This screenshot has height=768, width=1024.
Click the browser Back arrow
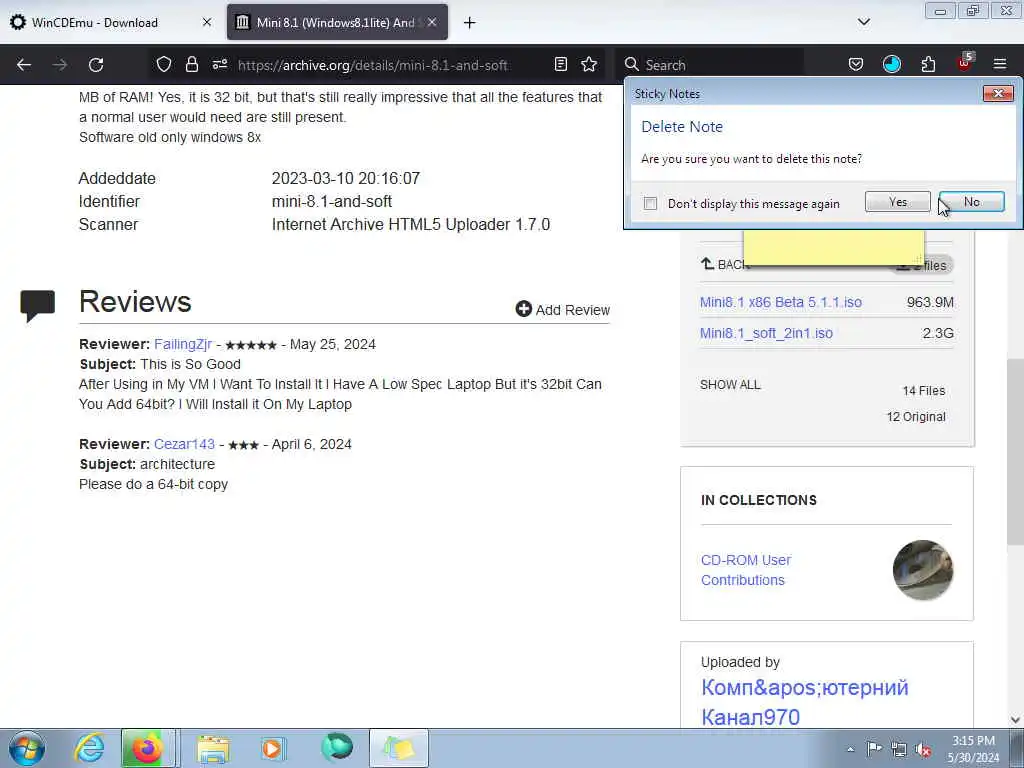coord(24,65)
